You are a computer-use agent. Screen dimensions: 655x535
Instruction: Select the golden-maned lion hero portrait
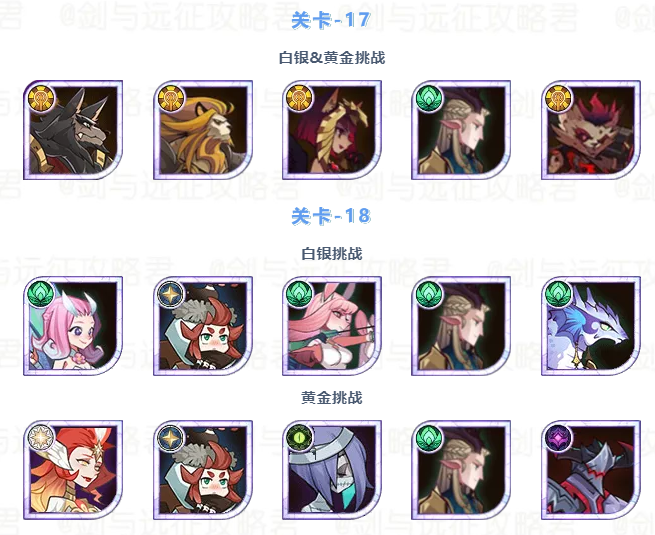(203, 130)
